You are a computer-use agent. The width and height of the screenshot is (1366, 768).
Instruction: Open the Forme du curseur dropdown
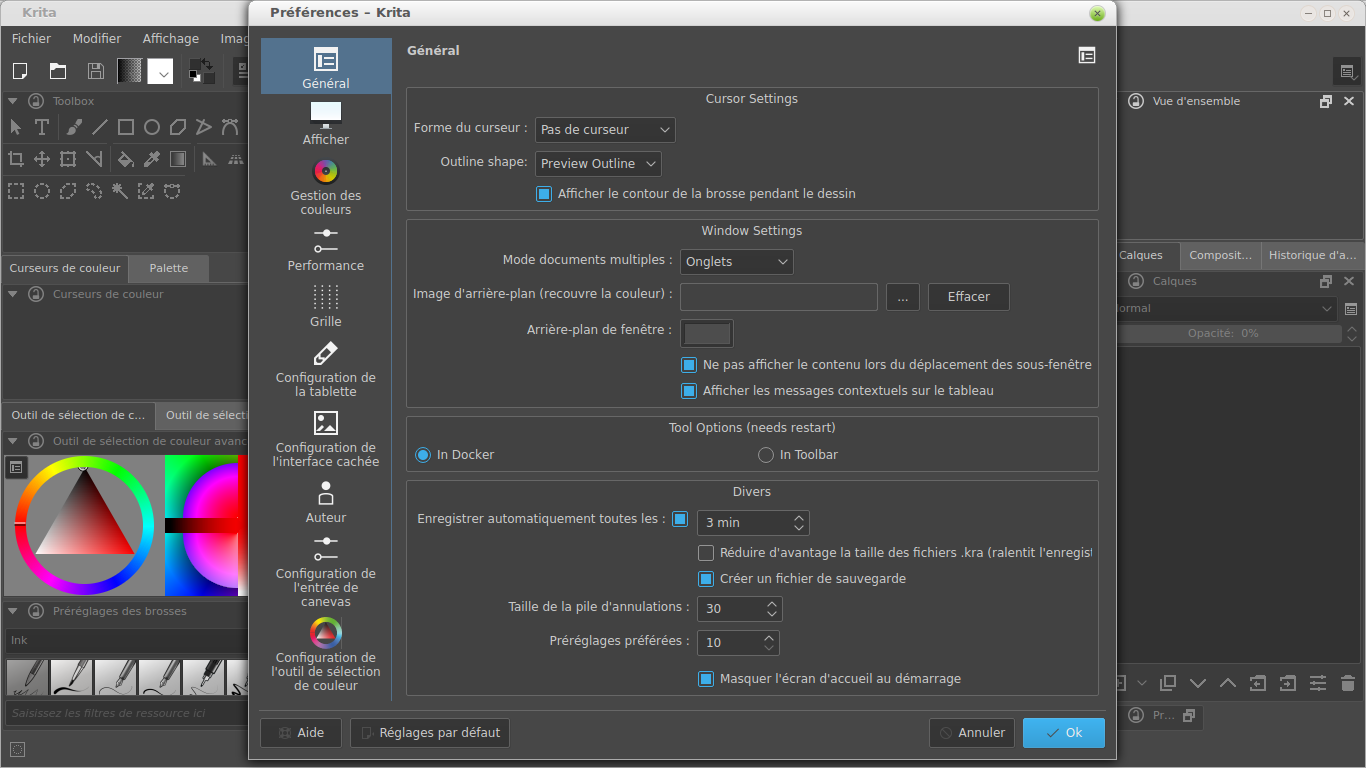[605, 130]
